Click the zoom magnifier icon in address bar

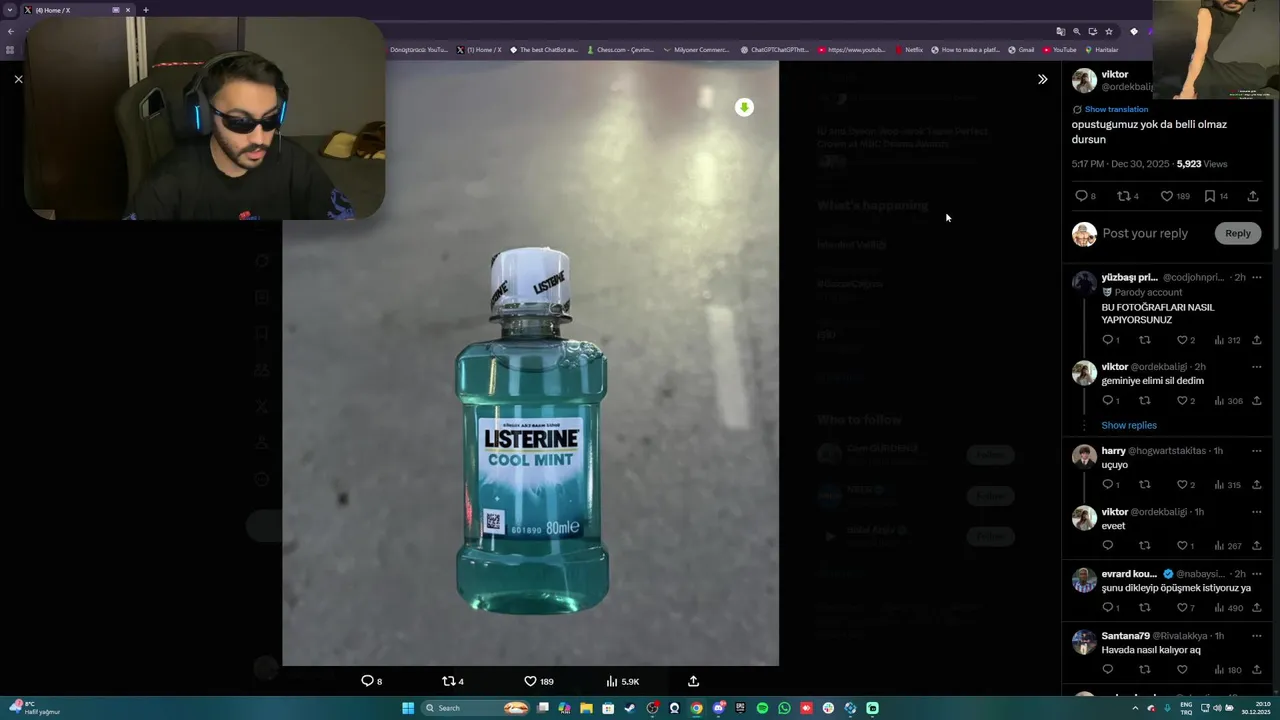tap(1076, 31)
